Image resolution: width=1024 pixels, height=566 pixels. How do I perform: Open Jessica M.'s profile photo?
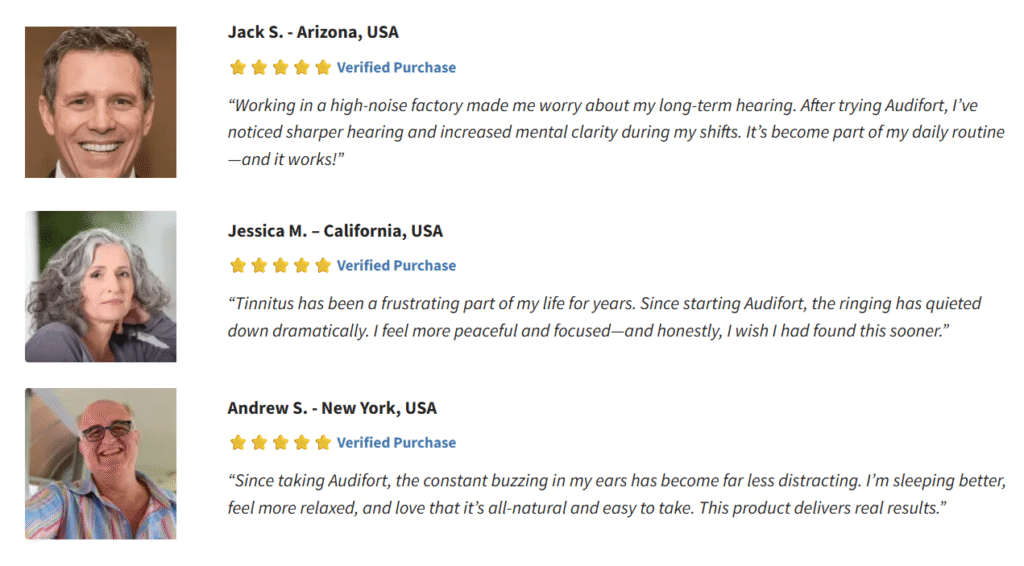click(101, 286)
